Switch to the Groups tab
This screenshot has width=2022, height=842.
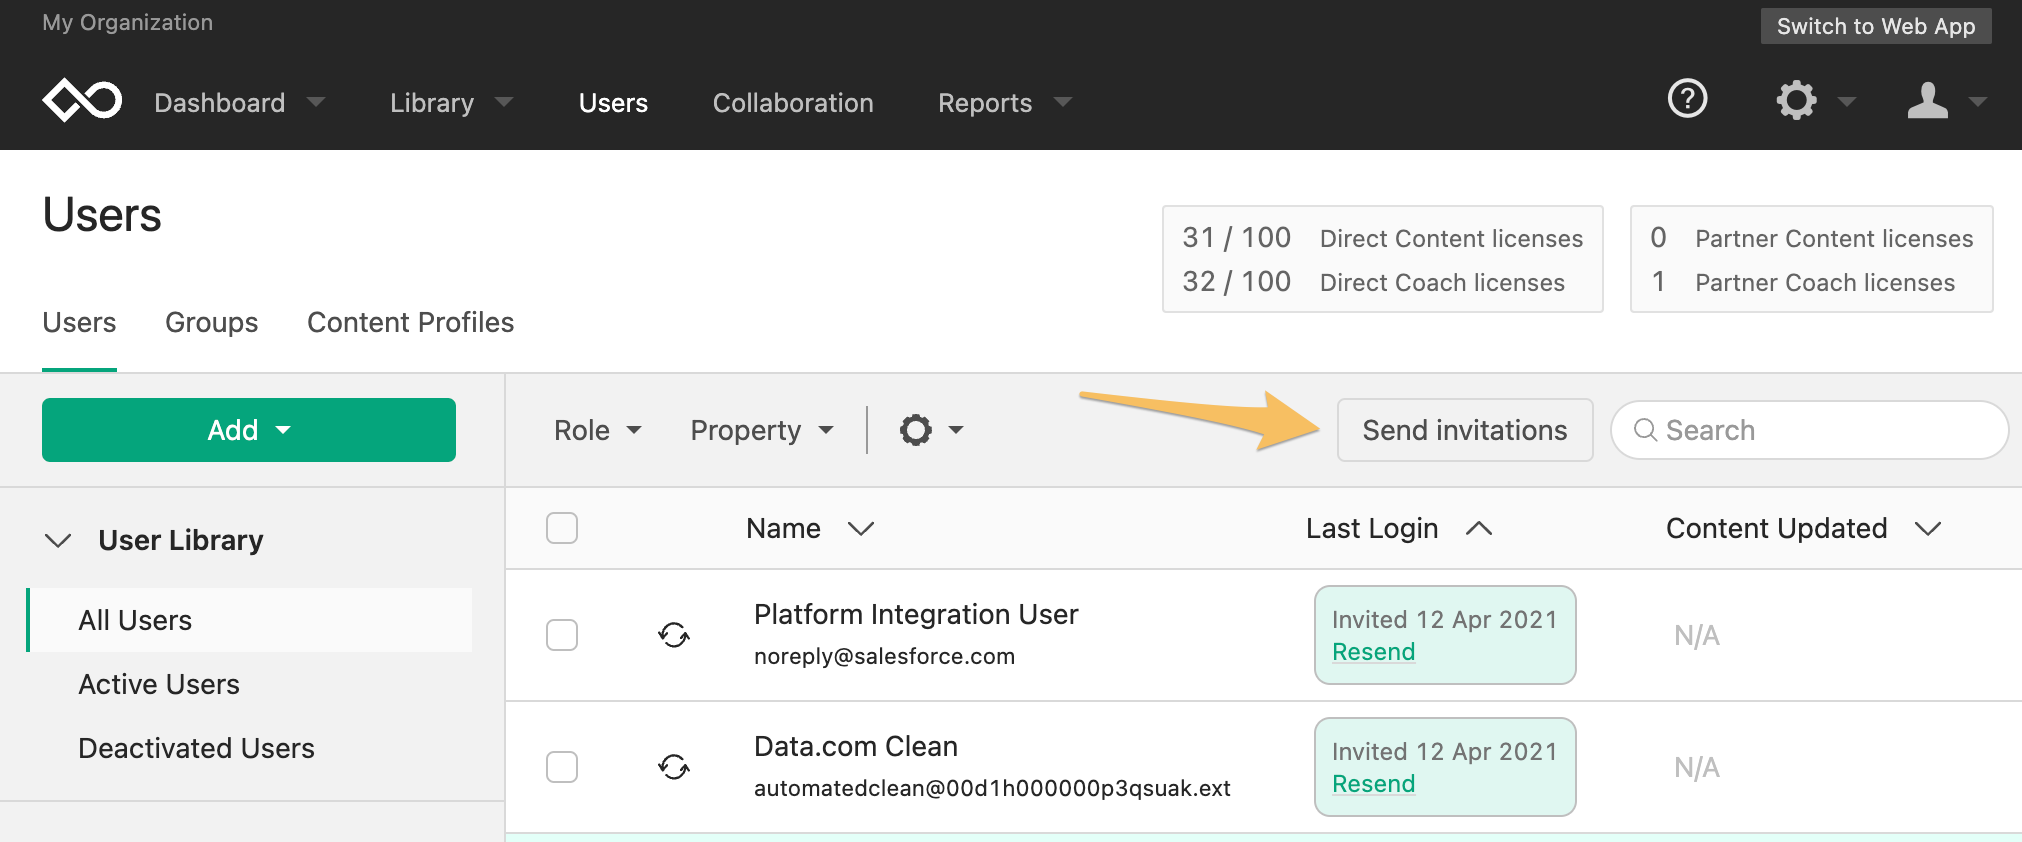click(212, 322)
